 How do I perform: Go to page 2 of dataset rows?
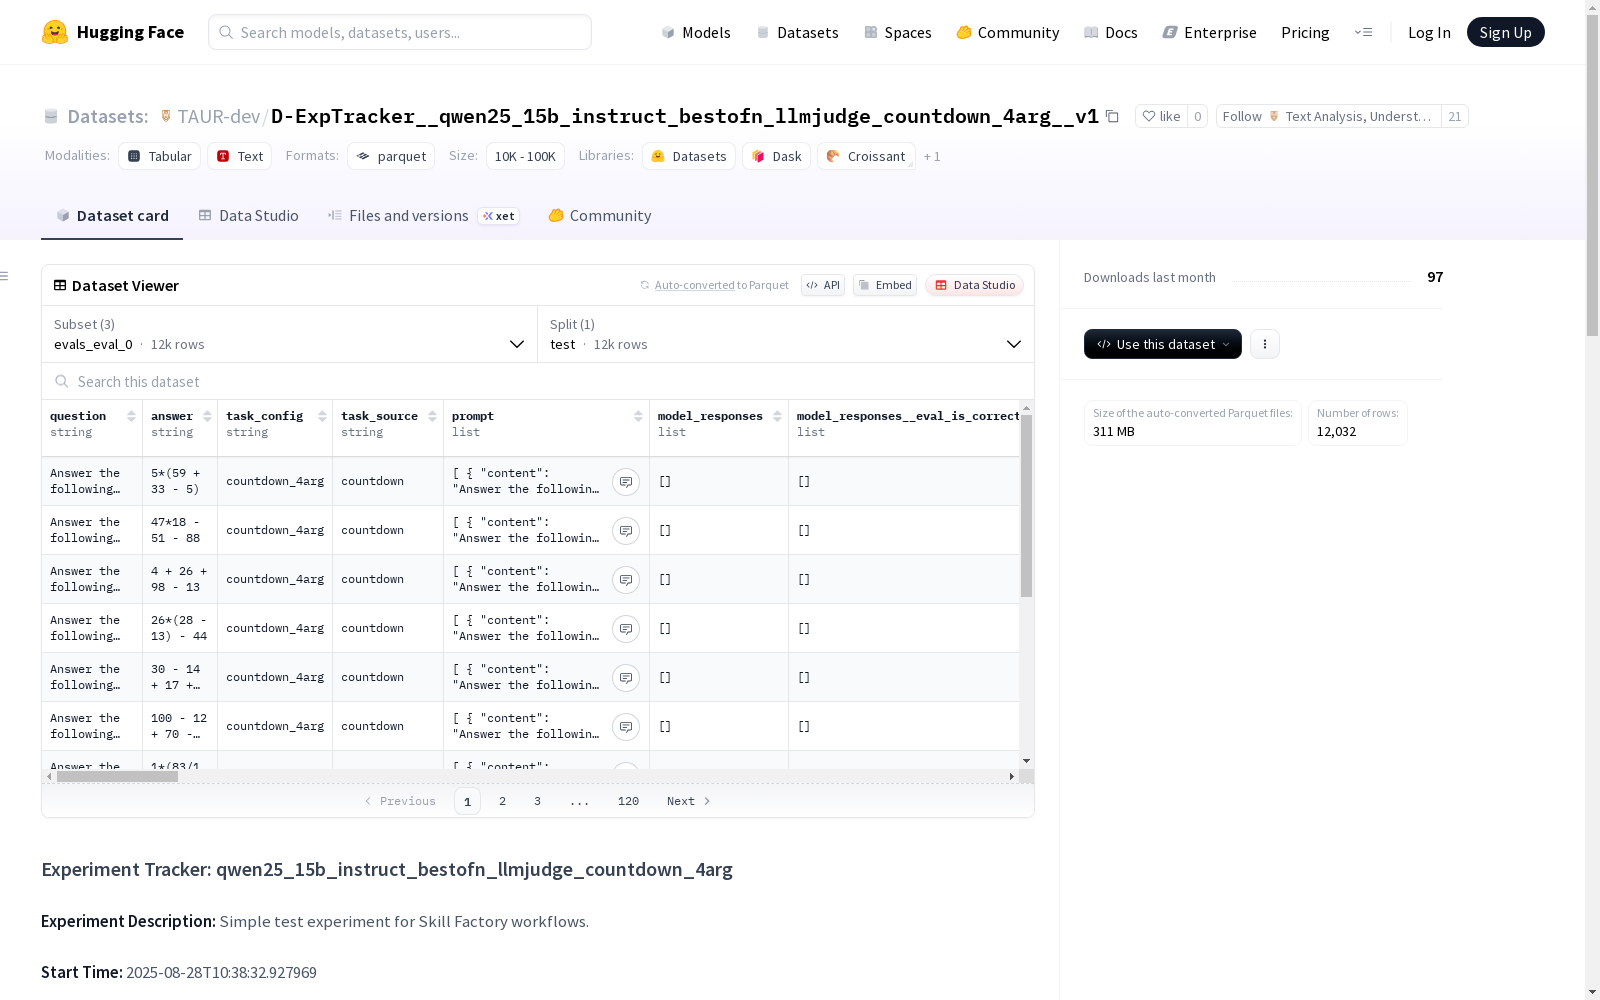point(502,801)
